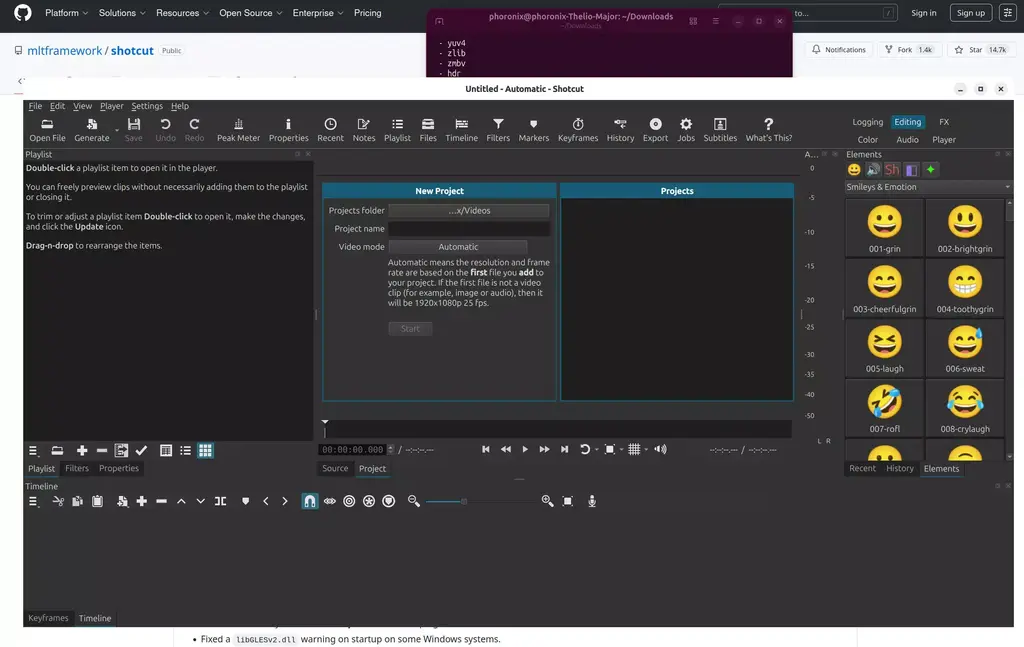Toggle the Timeline toolbar icon
Viewport: 1024px width, 647px height.
(x=461, y=129)
